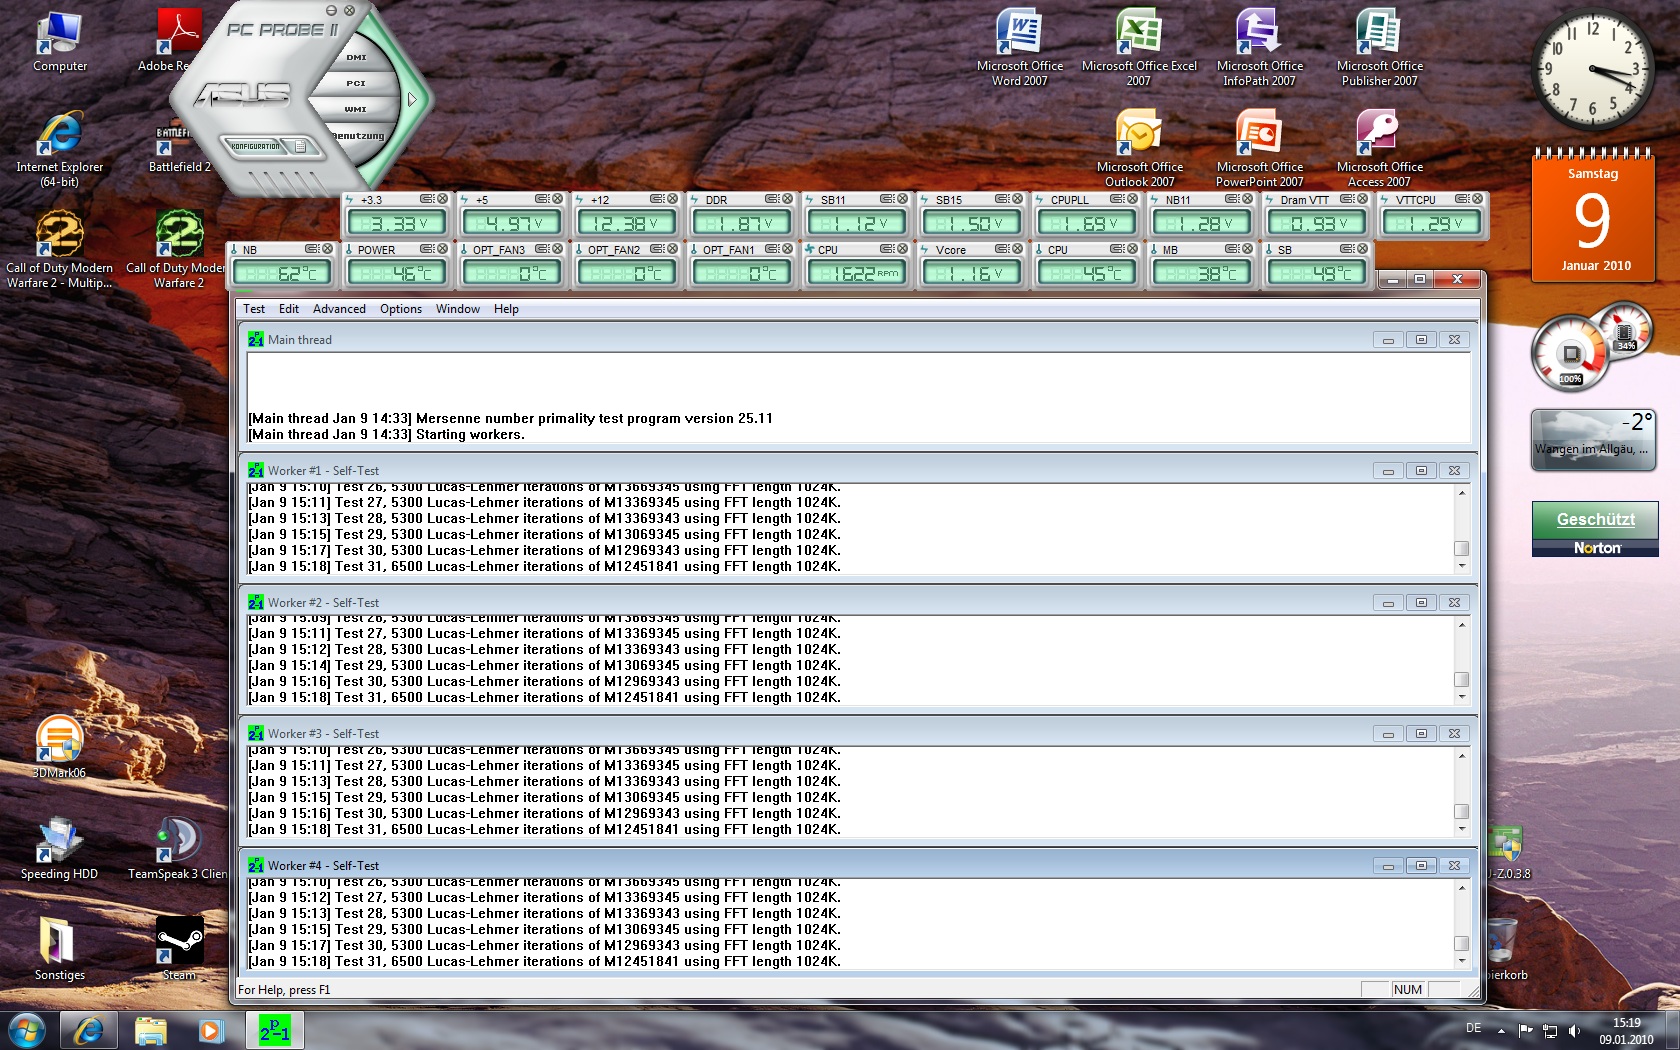Open the Test menu in Prime95
This screenshot has height=1050, width=1680.
coord(254,309)
